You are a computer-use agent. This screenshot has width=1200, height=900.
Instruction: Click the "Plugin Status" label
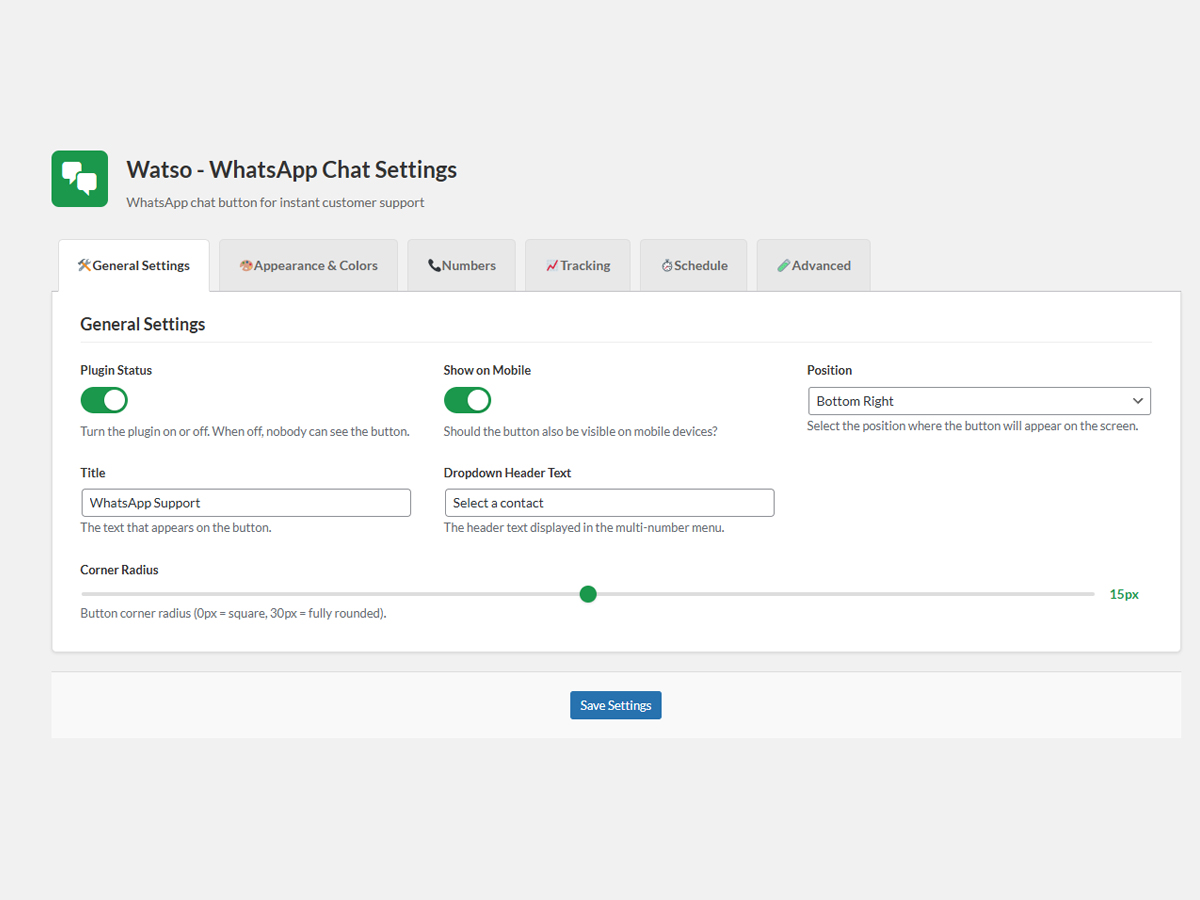[x=116, y=370]
